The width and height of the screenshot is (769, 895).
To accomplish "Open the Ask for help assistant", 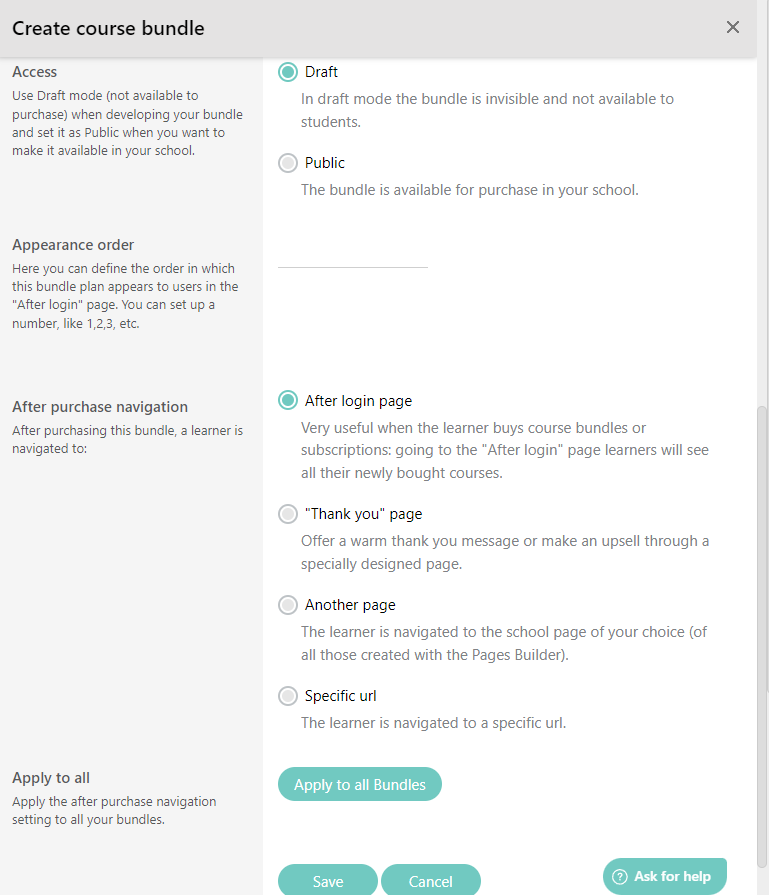I will point(664,875).
